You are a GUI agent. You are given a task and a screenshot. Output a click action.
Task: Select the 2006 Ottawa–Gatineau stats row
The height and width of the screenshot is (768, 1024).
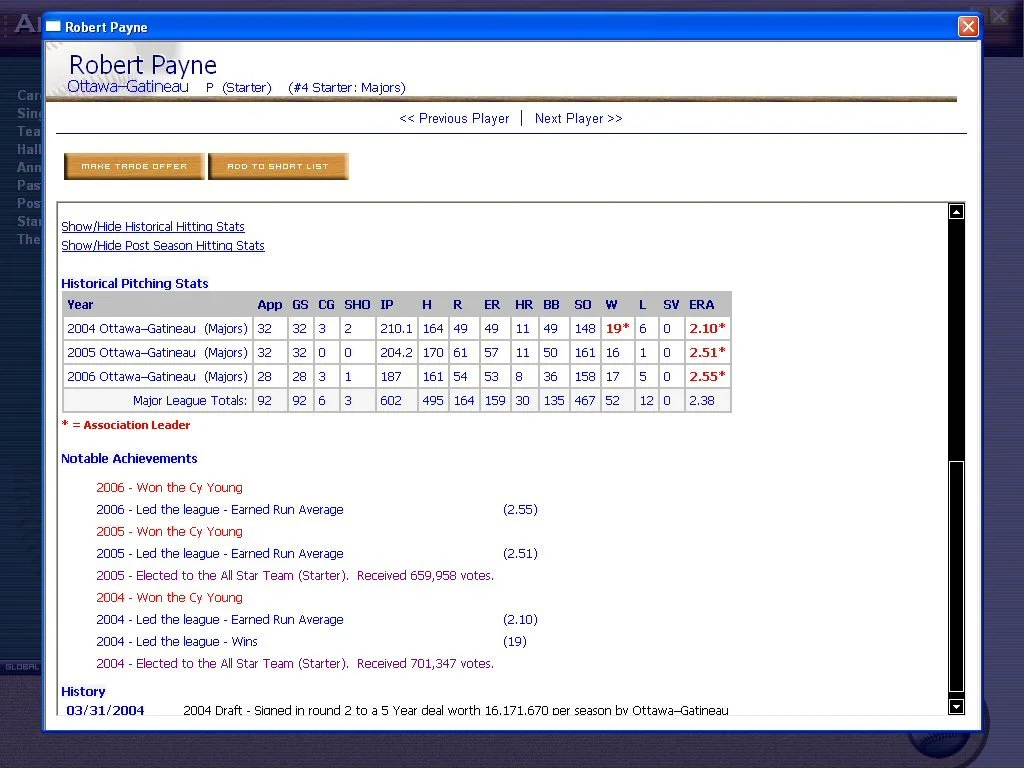157,377
